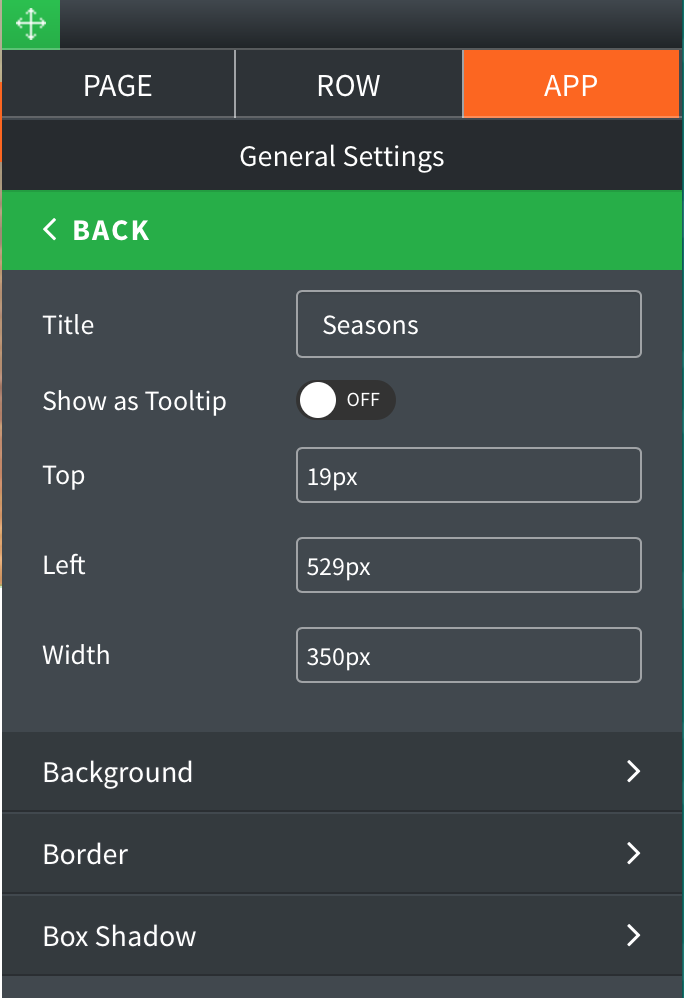
Task: Click the chevron arrow beside Background
Action: click(632, 772)
